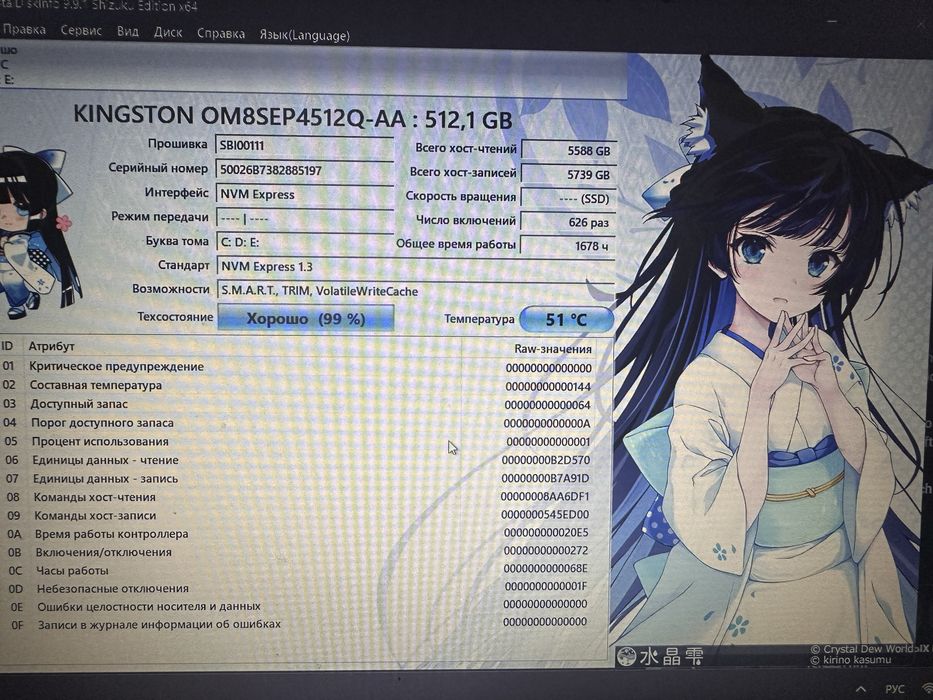Open the Диск menu
The width and height of the screenshot is (933, 700).
(168, 32)
